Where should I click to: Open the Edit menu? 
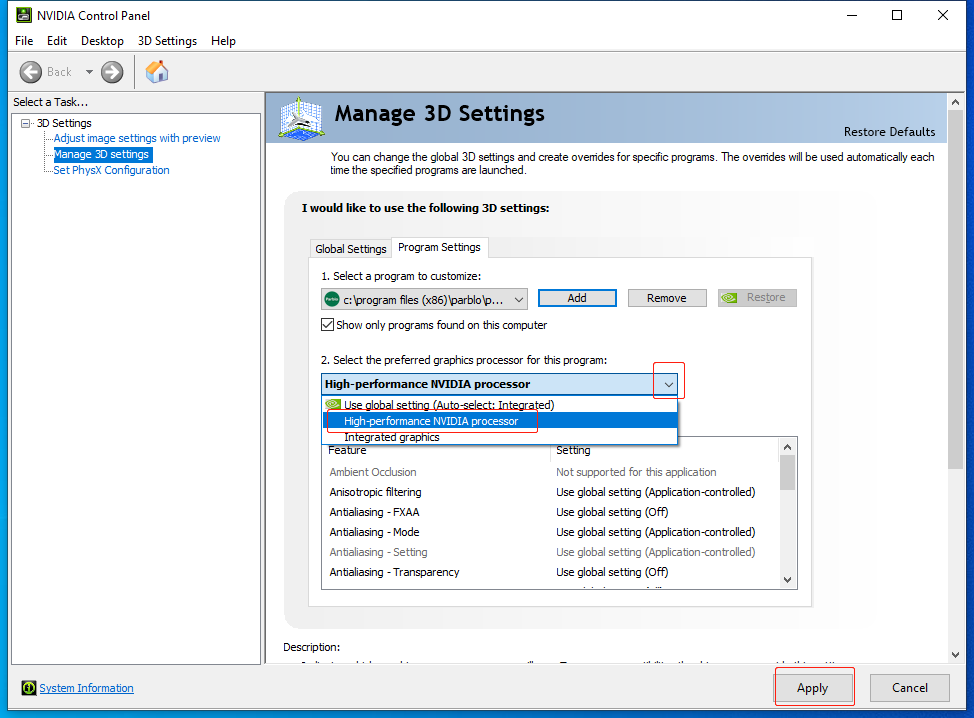pos(57,41)
